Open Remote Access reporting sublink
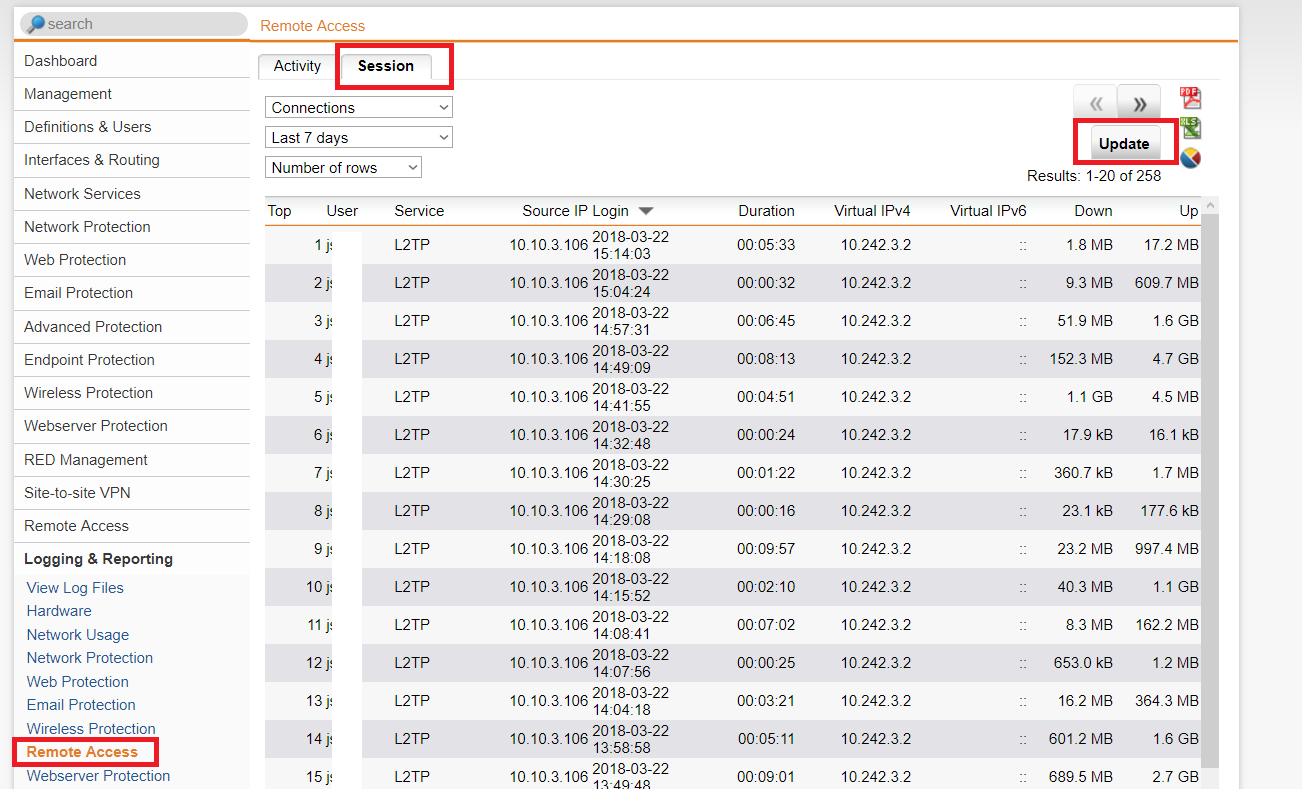 pyautogui.click(x=82, y=752)
